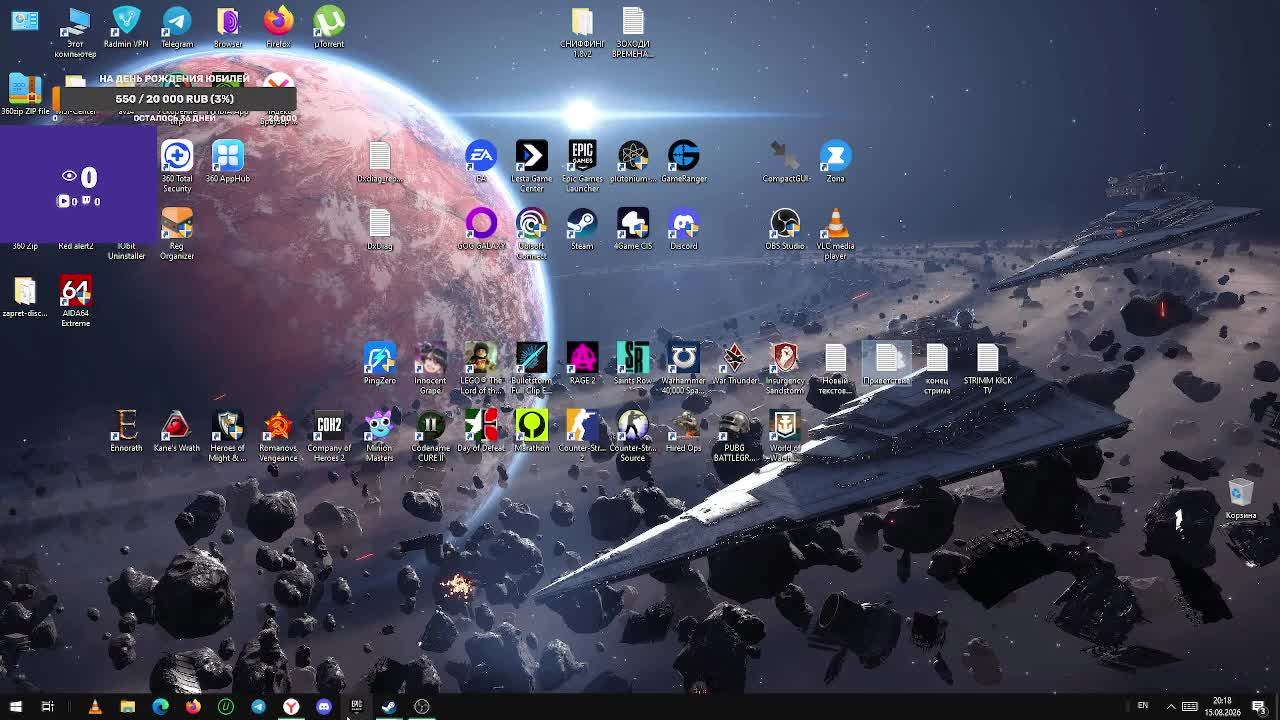Open Task View on the taskbar
Viewport: 1280px width, 720px height.
point(47,707)
